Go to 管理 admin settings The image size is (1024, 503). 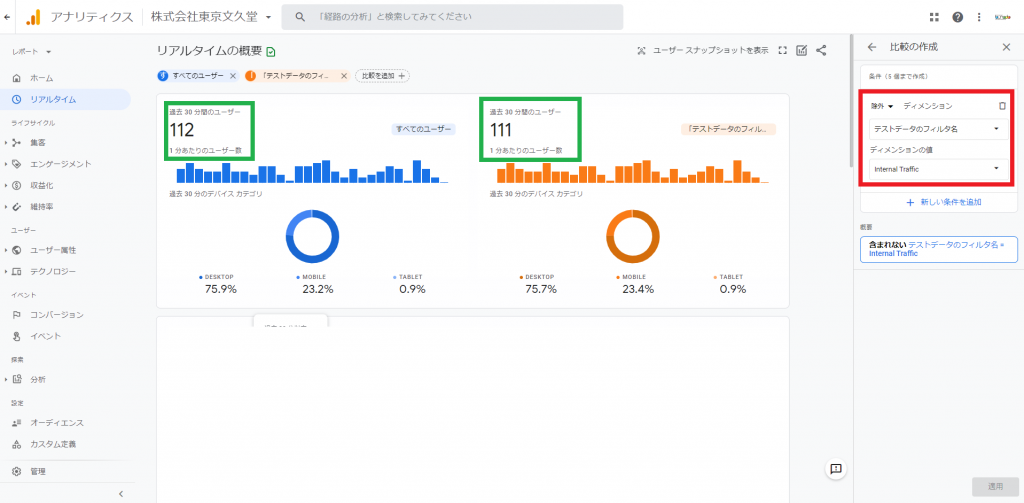pos(38,471)
